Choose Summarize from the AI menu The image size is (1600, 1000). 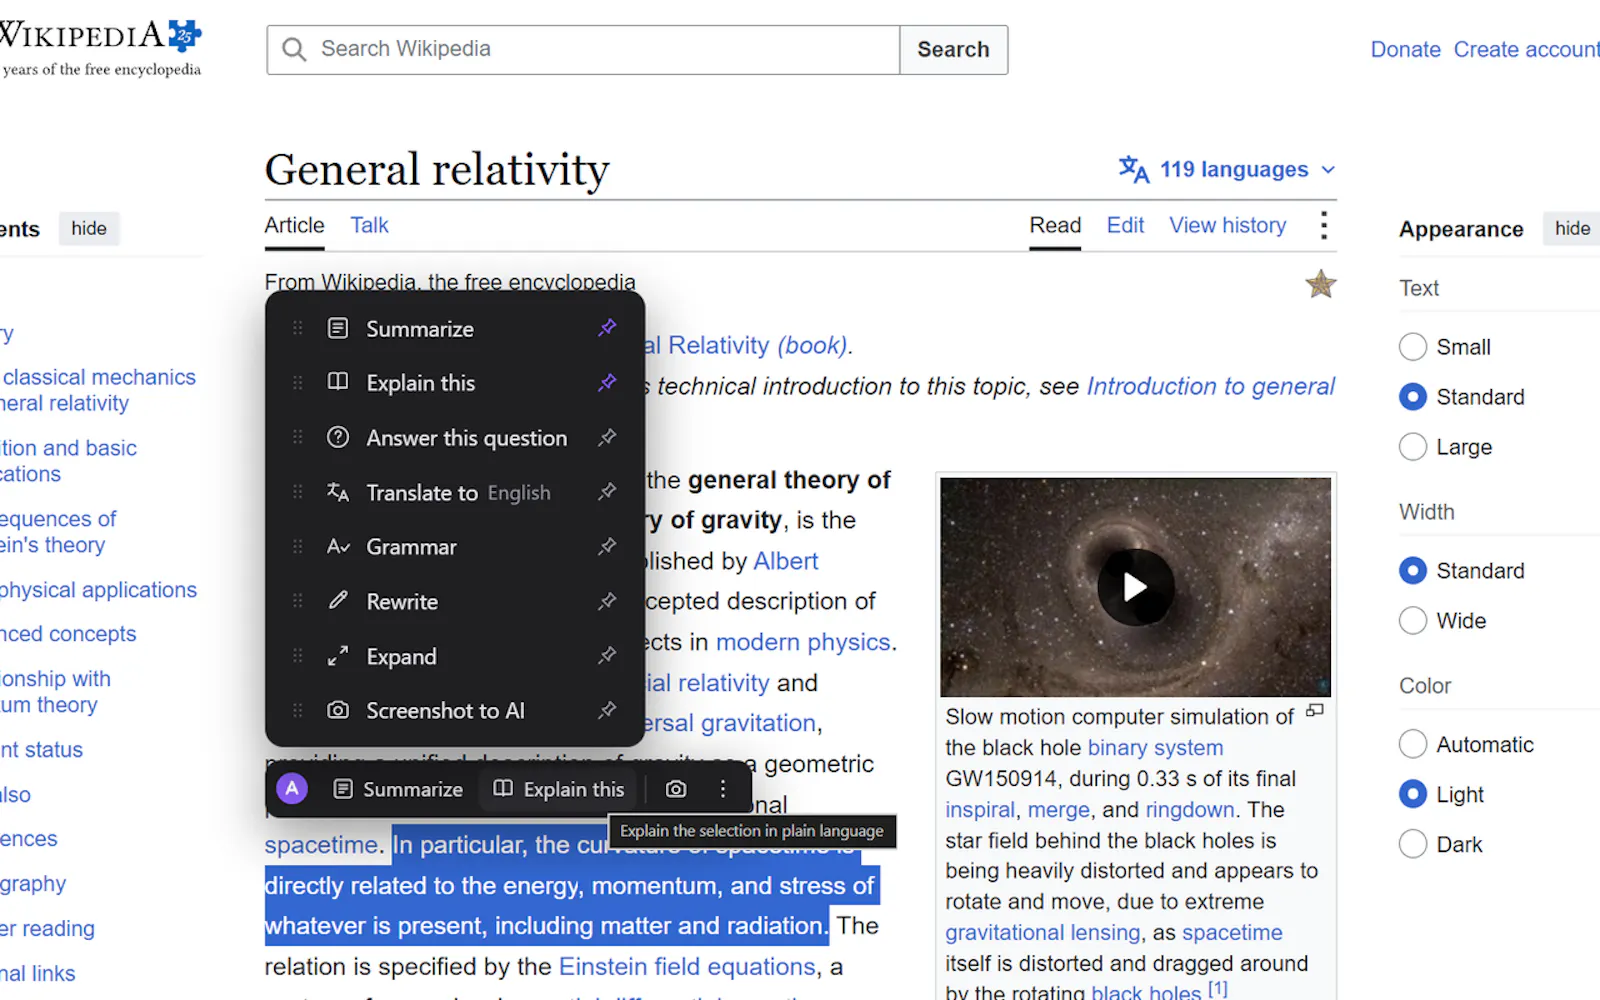[420, 329]
